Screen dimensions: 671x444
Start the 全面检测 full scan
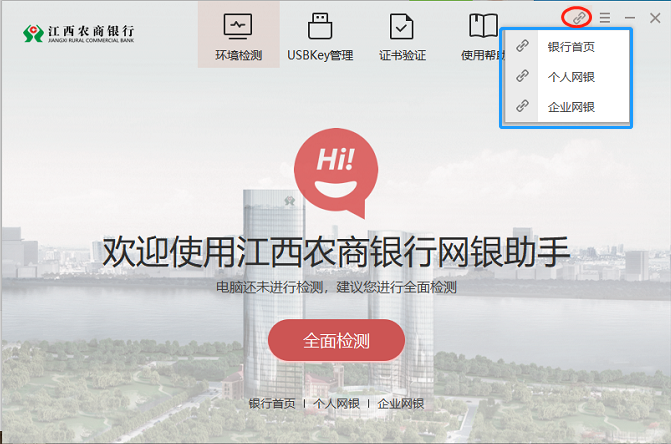coord(336,340)
